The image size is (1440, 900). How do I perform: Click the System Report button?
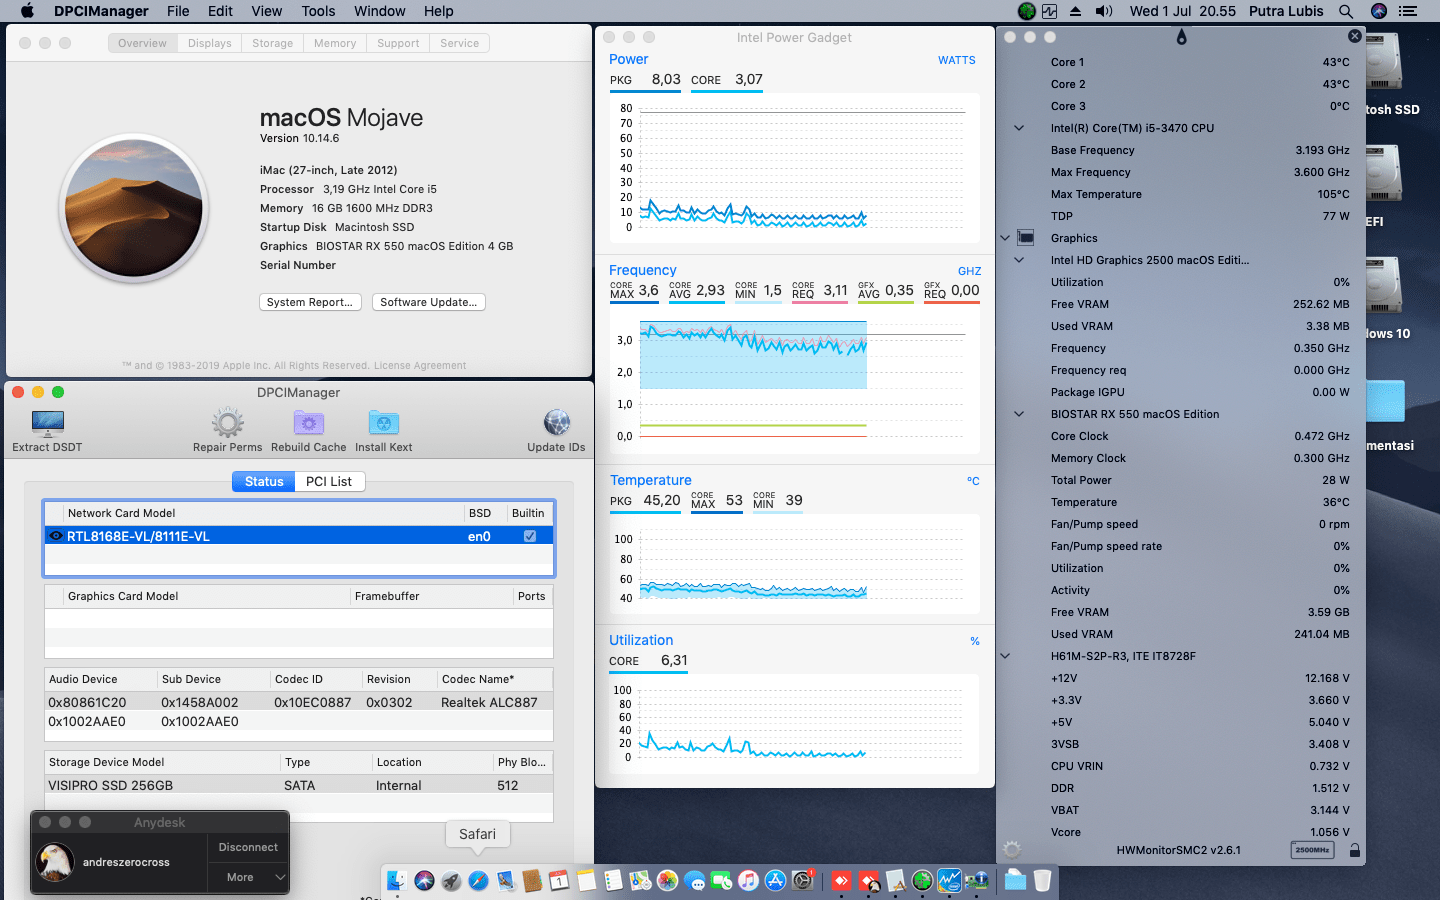point(310,302)
